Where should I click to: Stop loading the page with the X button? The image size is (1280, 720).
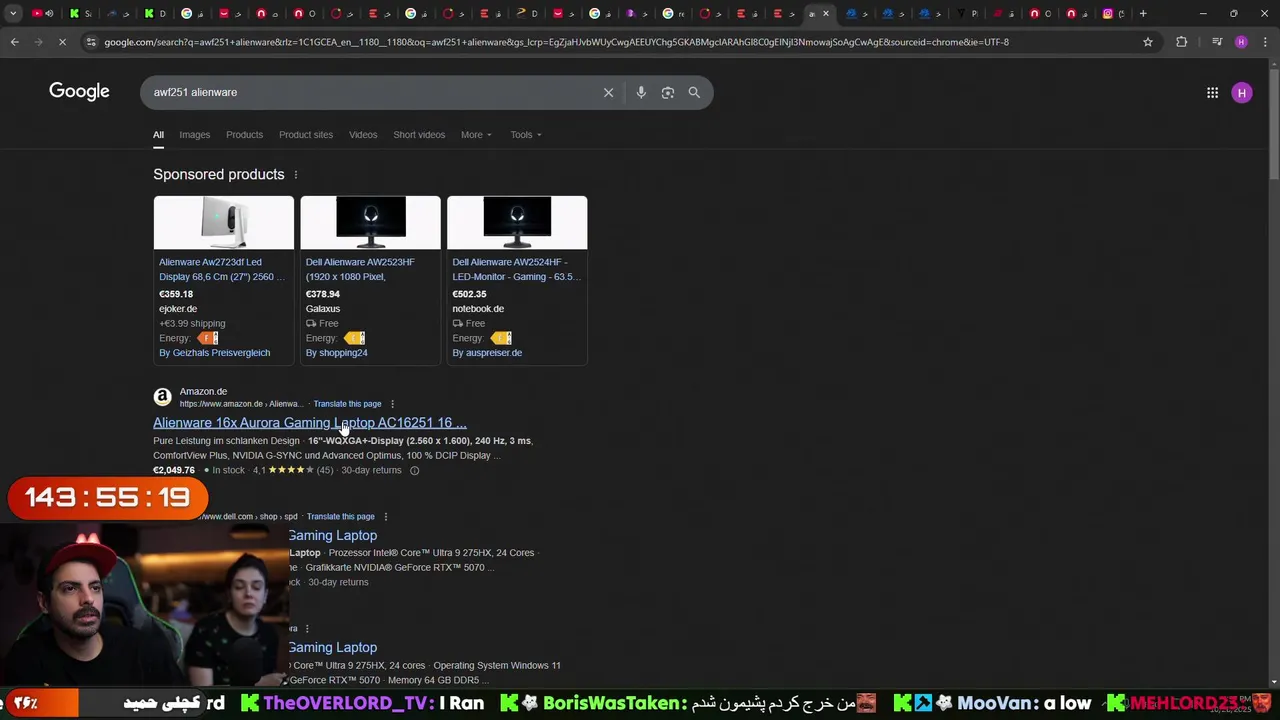coord(62,42)
